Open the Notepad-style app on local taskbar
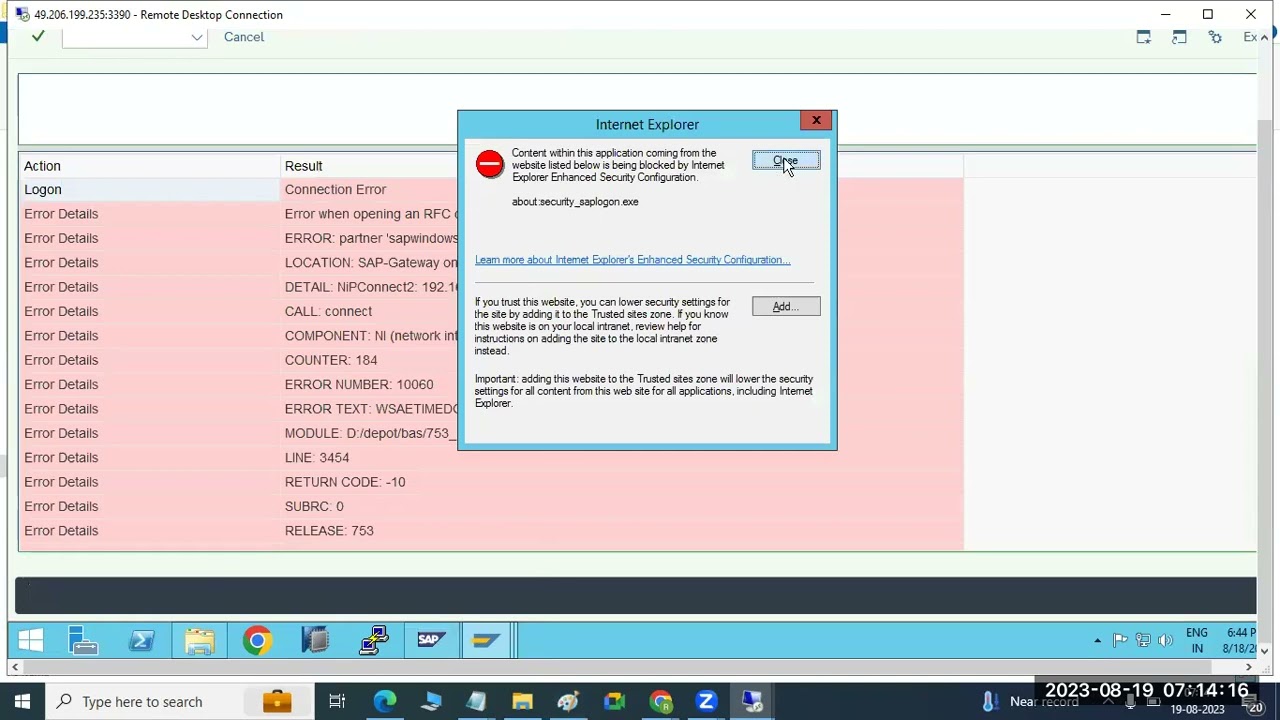Viewport: 1280px width, 720px height. [476, 702]
